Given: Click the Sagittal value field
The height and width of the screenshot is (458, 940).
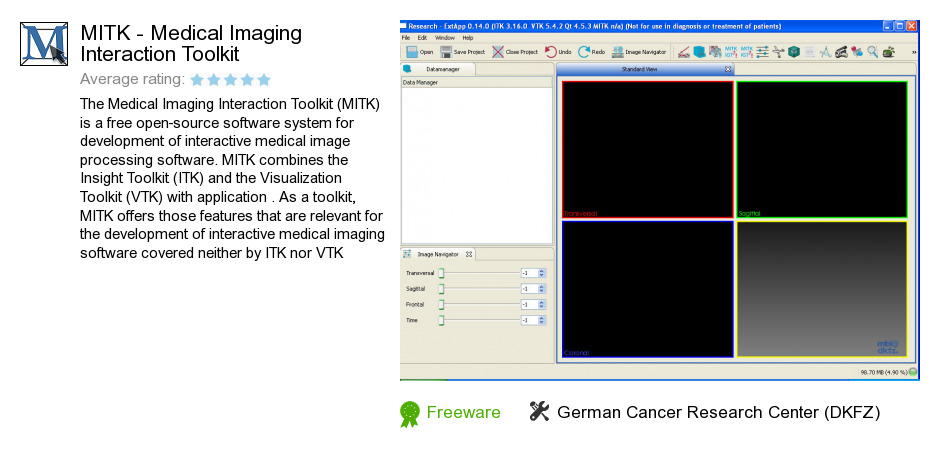Looking at the screenshot, I should pyautogui.click(x=529, y=289).
